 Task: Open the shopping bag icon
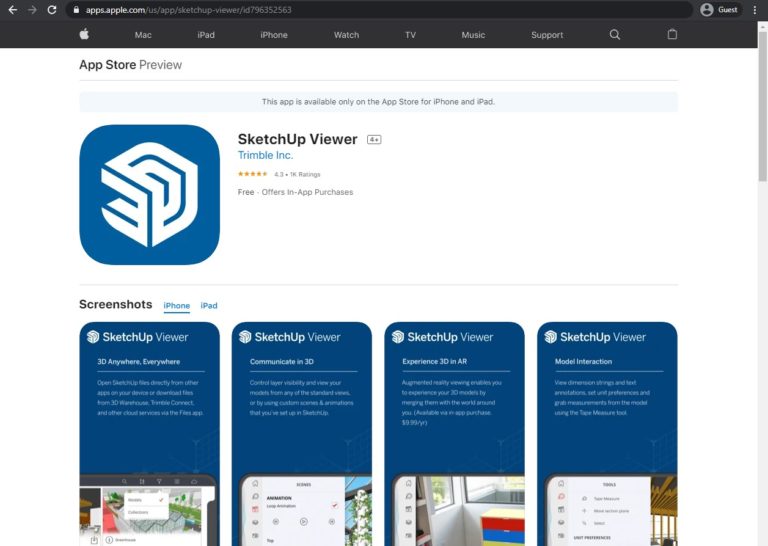[672, 34]
